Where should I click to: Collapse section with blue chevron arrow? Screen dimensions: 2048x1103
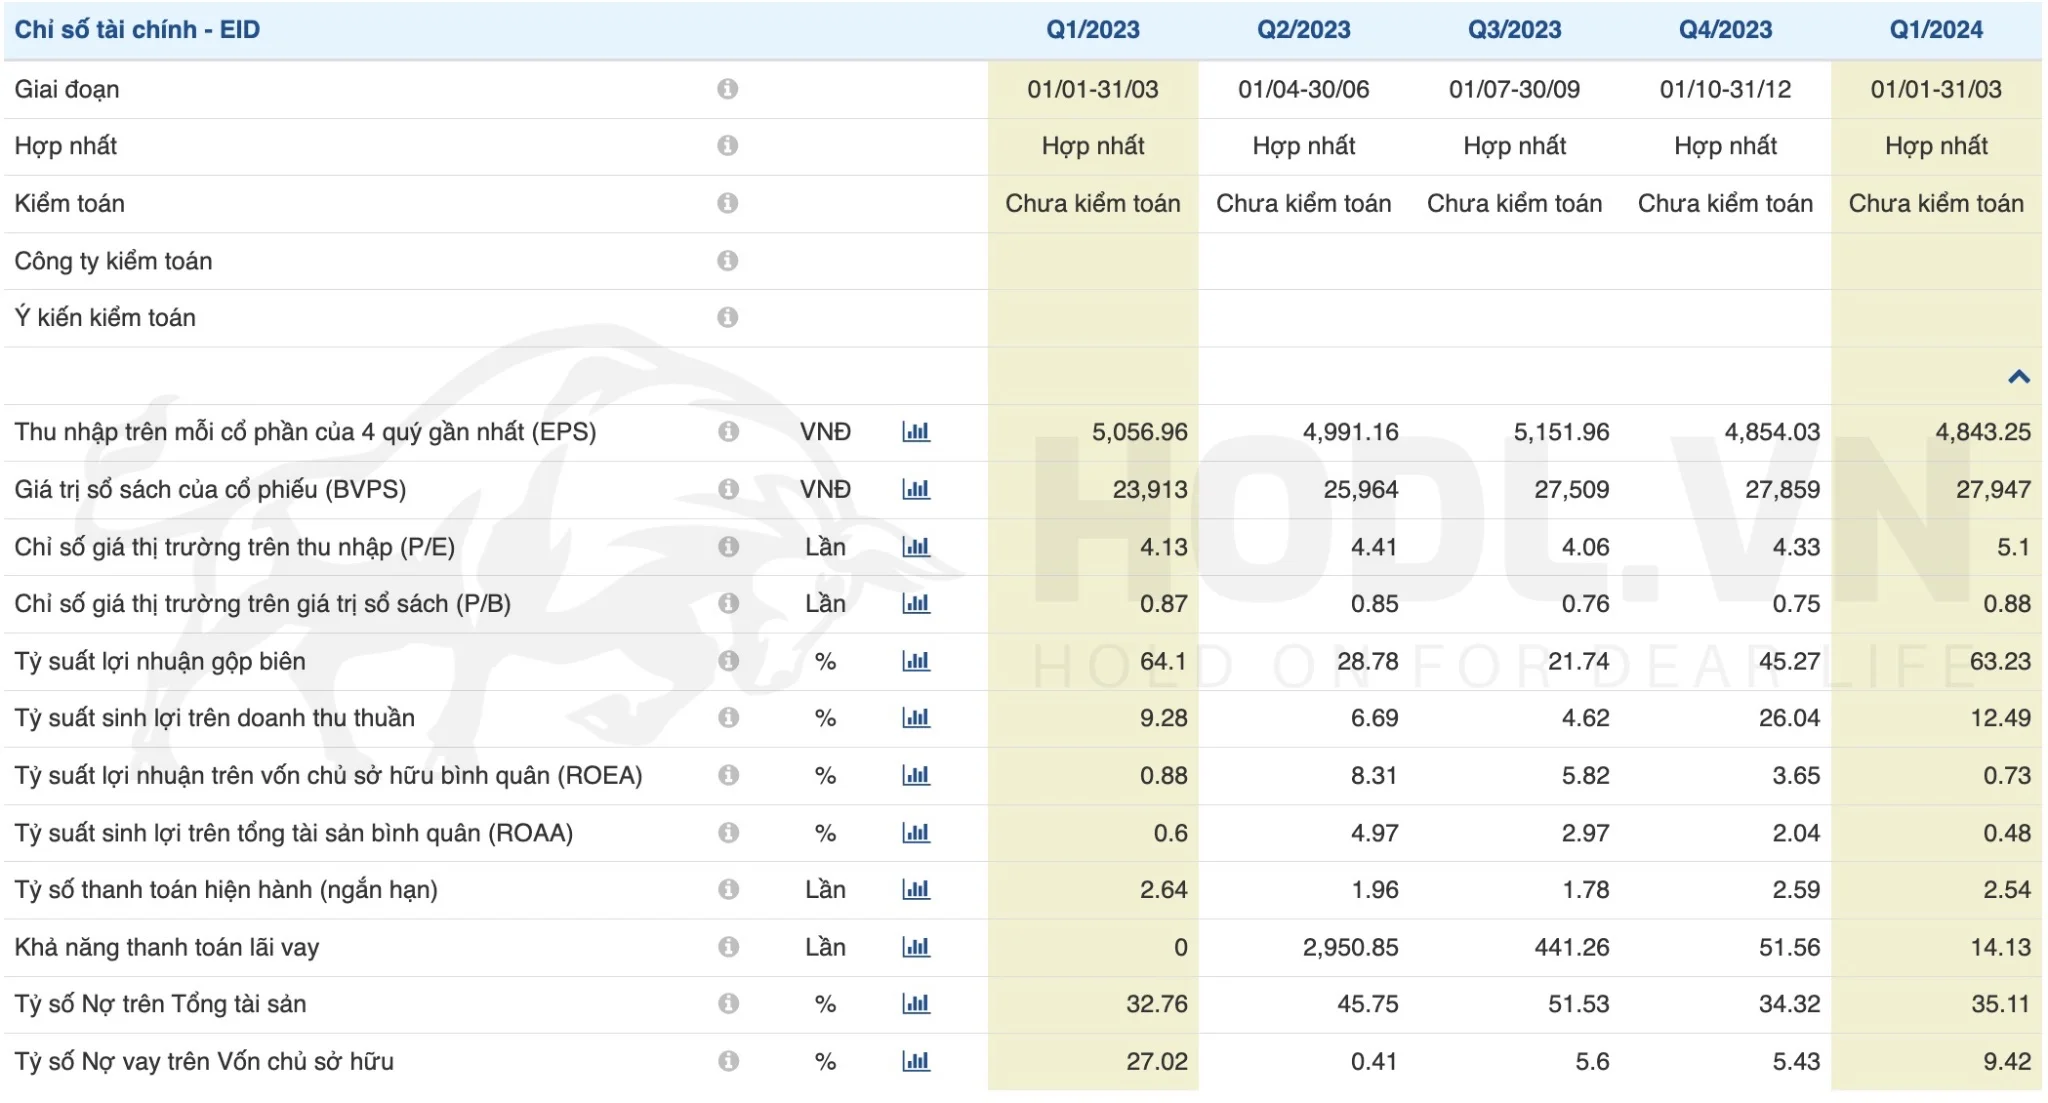(x=2018, y=377)
